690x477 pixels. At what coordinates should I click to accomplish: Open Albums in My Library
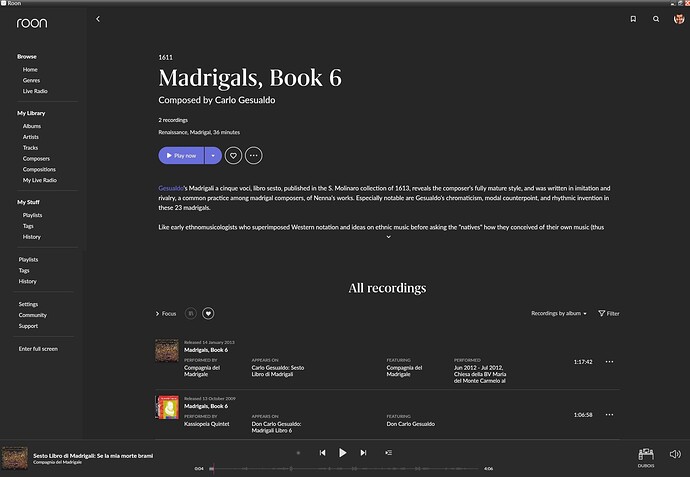(32, 126)
